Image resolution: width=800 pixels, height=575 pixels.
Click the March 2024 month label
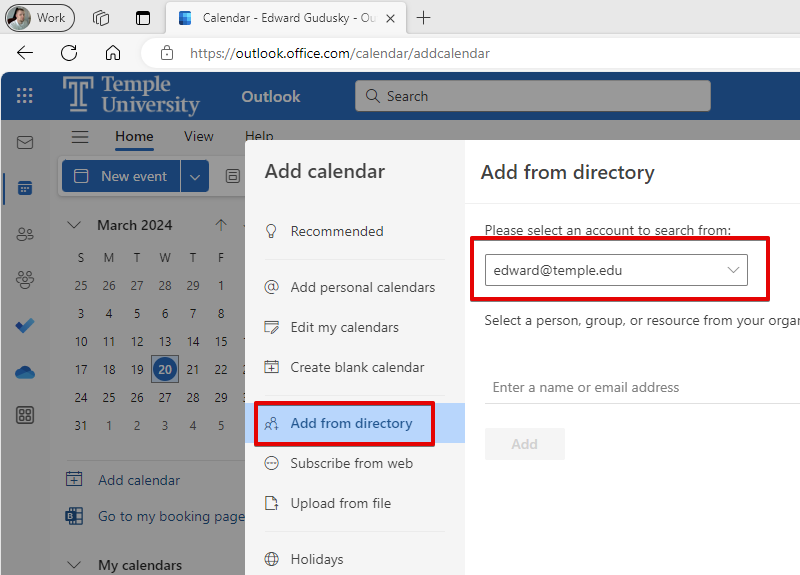pos(135,225)
